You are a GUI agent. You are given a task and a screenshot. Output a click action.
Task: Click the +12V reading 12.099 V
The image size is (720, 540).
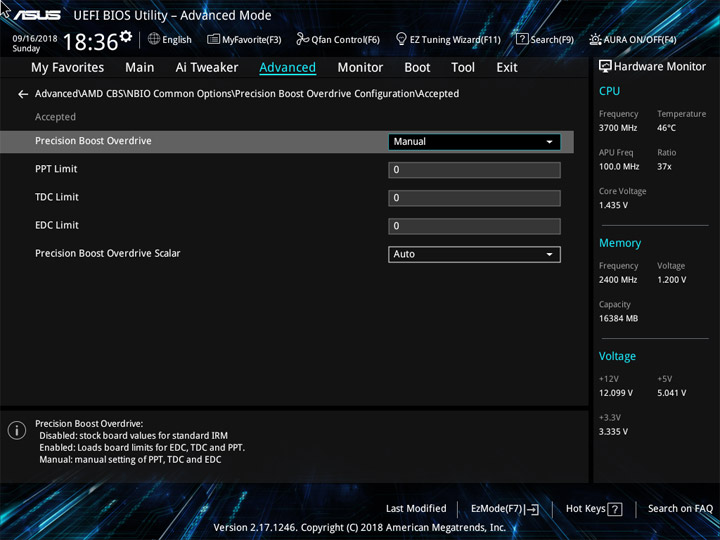pos(615,393)
